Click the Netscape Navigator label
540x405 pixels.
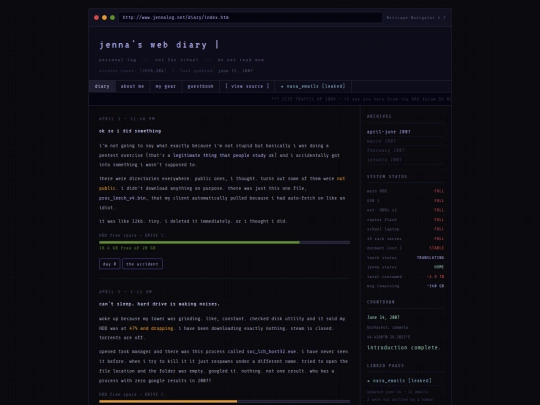point(416,18)
